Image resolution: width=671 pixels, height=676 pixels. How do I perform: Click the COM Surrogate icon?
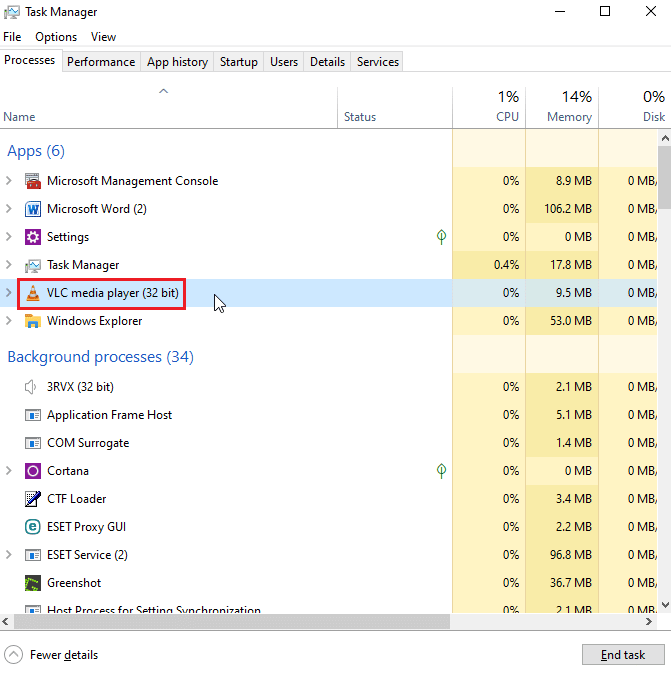pyautogui.click(x=33, y=443)
